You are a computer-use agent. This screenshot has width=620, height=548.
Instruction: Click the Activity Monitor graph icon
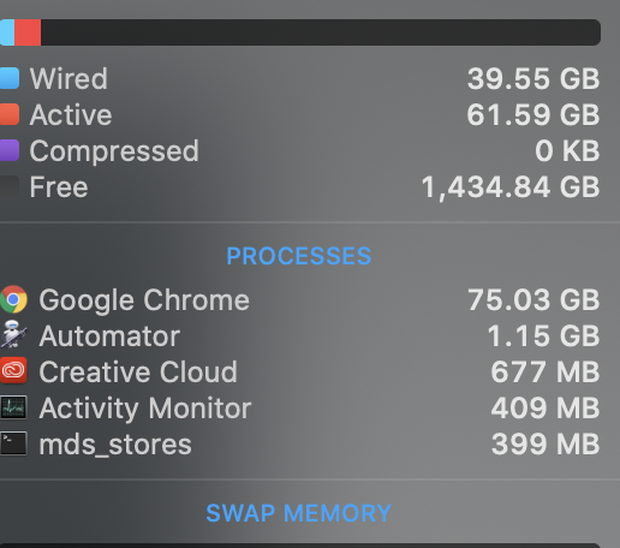[13, 408]
